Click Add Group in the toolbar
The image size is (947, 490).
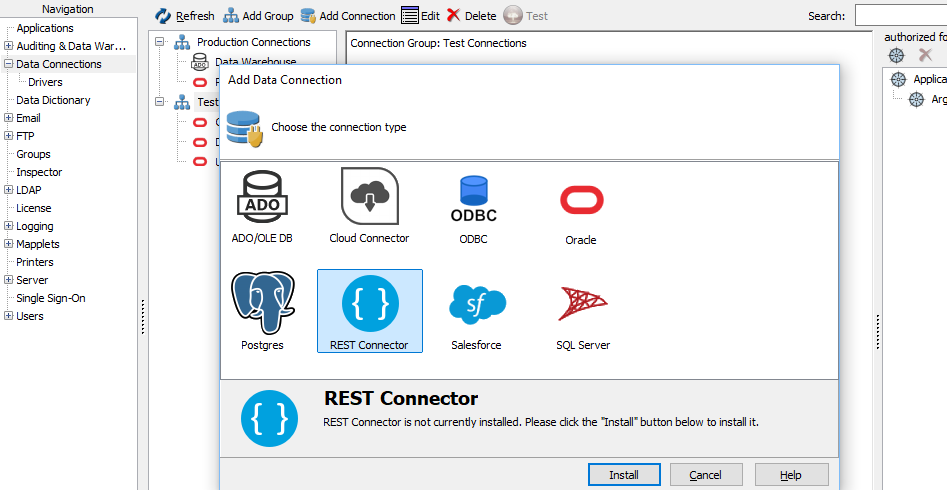pyautogui.click(x=258, y=16)
